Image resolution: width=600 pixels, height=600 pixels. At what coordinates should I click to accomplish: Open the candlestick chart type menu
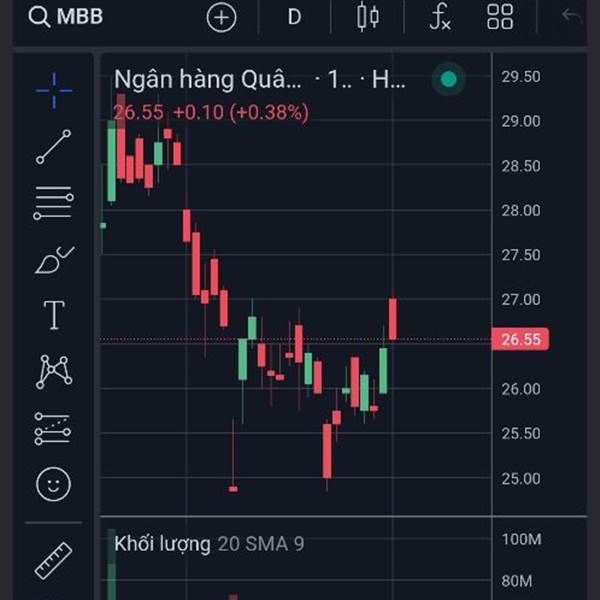click(368, 17)
